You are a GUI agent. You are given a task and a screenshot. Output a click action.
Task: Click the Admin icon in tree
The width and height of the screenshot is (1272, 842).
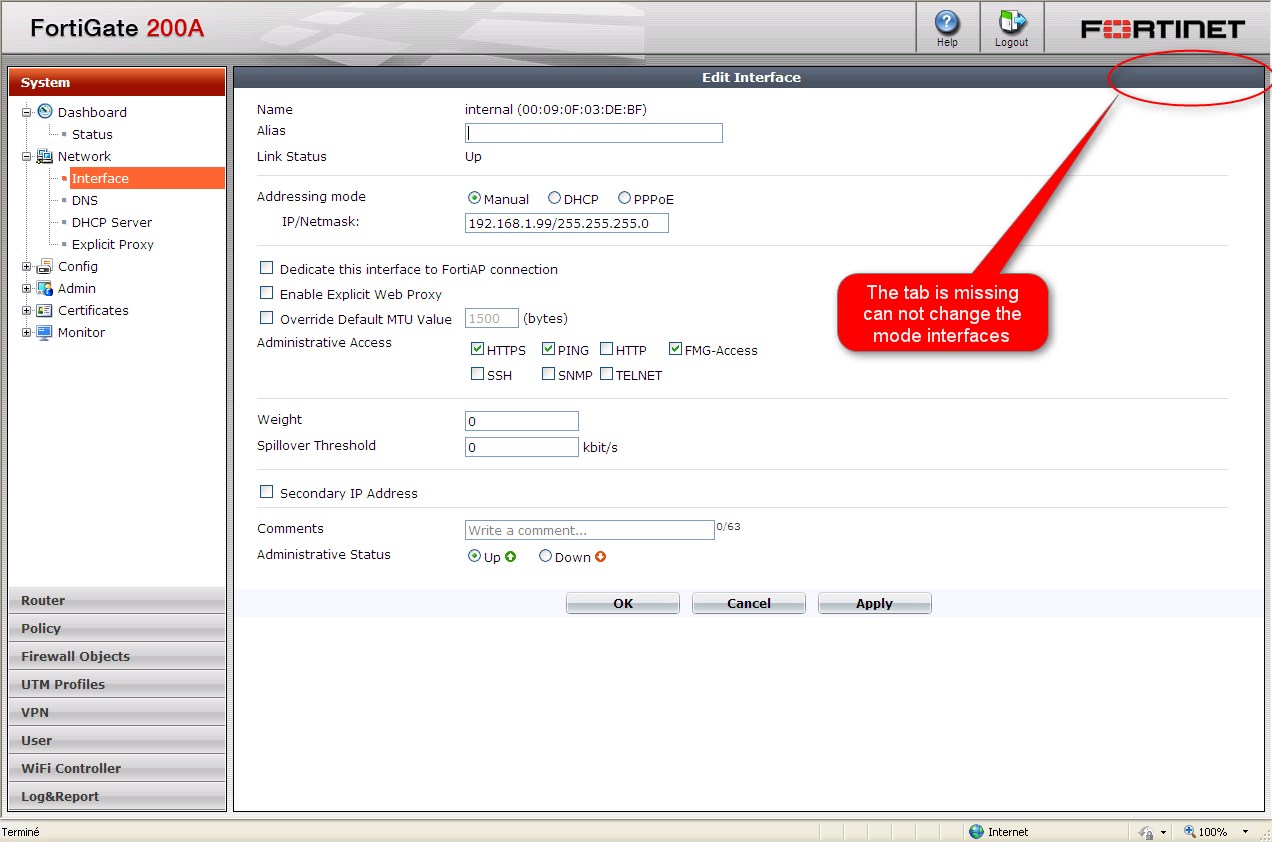click(x=45, y=288)
